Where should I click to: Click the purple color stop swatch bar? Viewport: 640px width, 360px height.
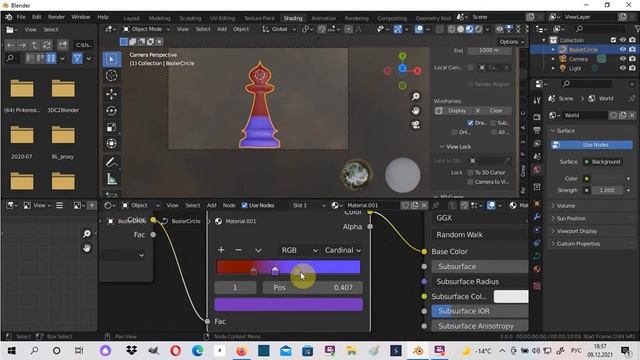tap(289, 304)
